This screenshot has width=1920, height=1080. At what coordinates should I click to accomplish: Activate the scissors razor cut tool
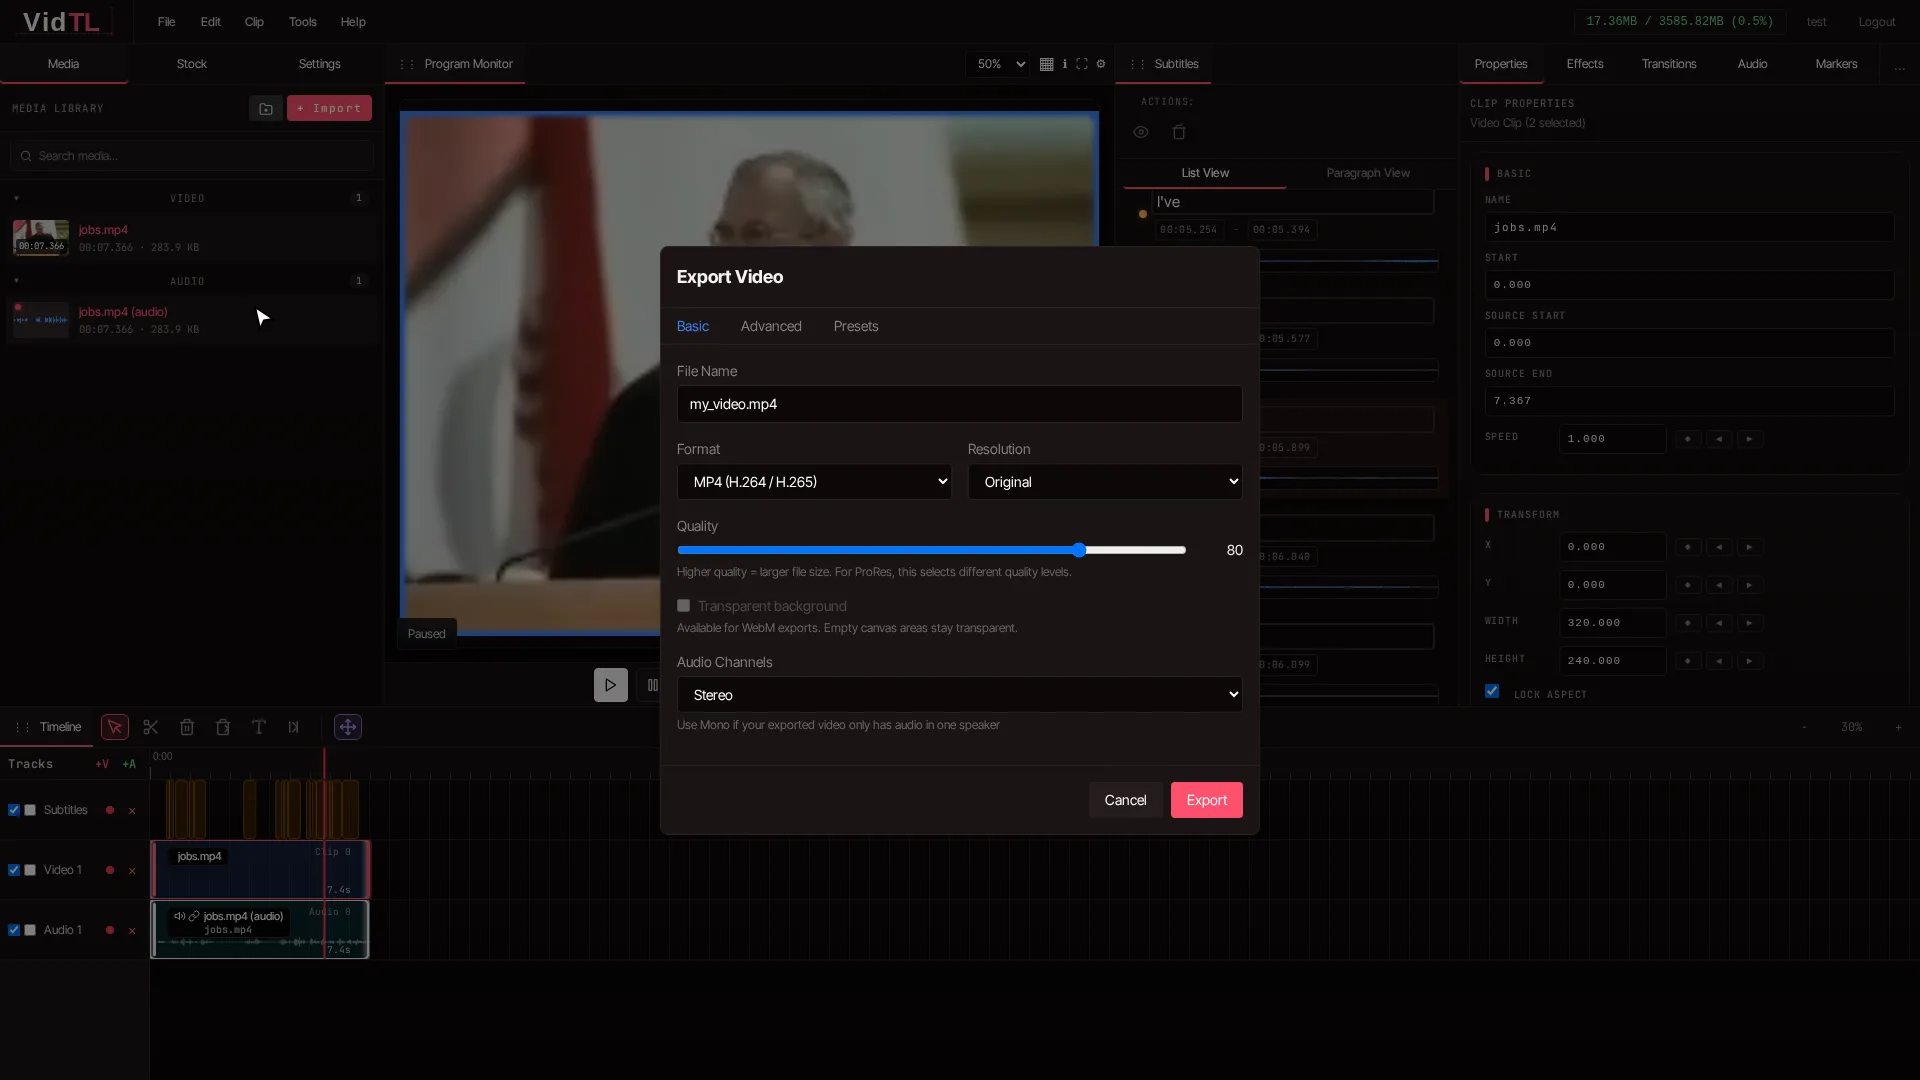pos(151,727)
